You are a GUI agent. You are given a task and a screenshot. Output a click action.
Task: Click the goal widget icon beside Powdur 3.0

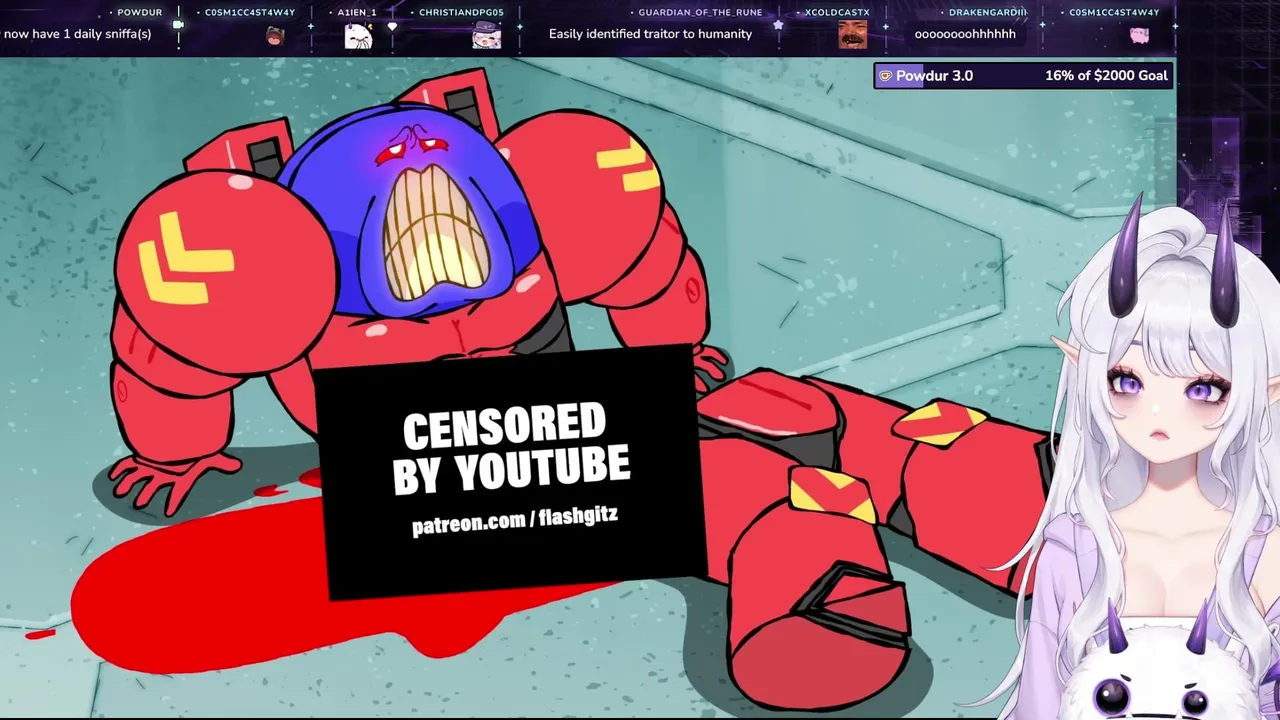(885, 75)
